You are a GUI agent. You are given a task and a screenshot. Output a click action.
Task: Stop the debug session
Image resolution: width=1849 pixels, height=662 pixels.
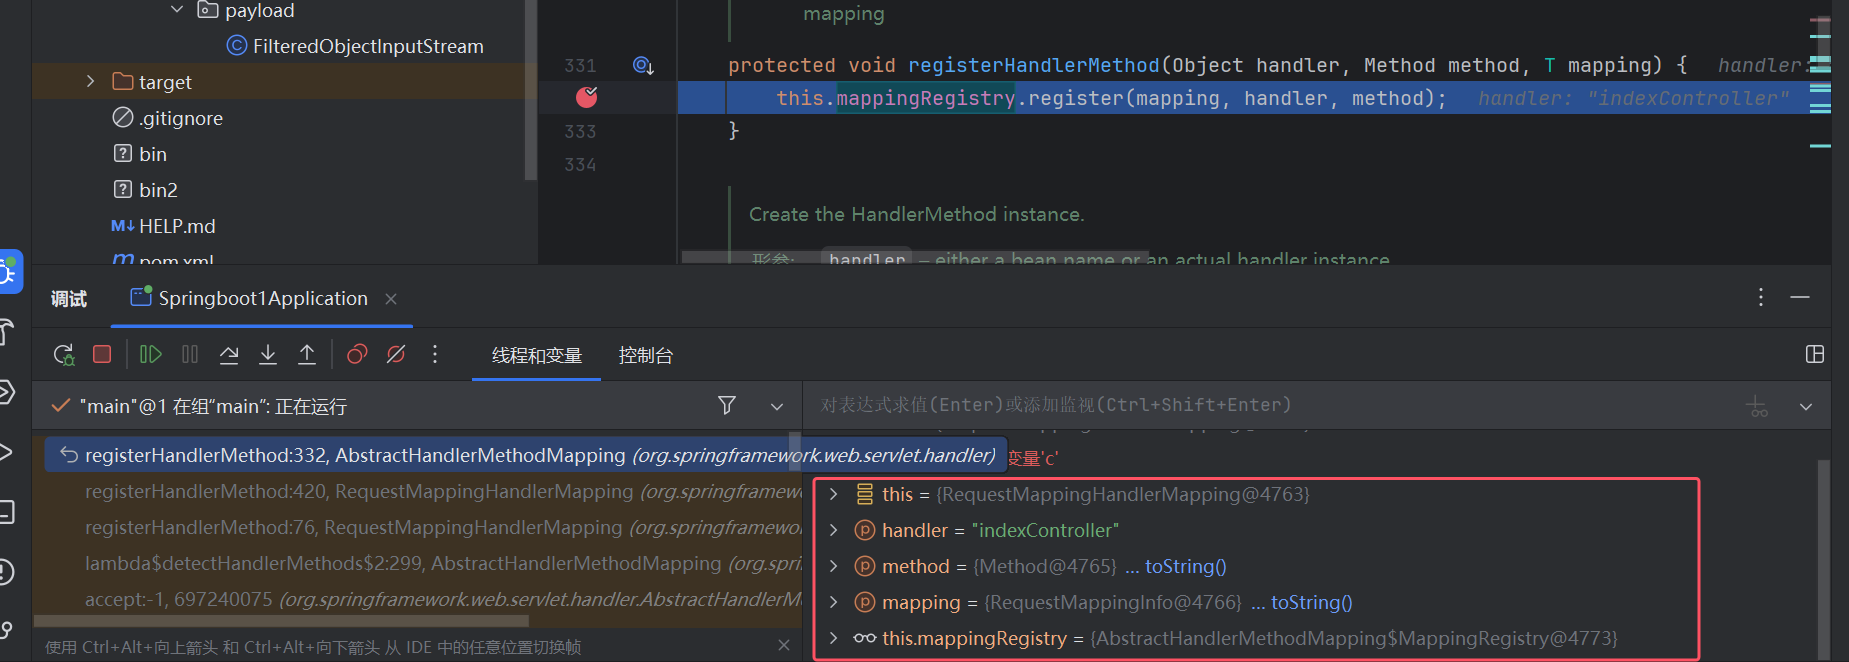tap(102, 354)
